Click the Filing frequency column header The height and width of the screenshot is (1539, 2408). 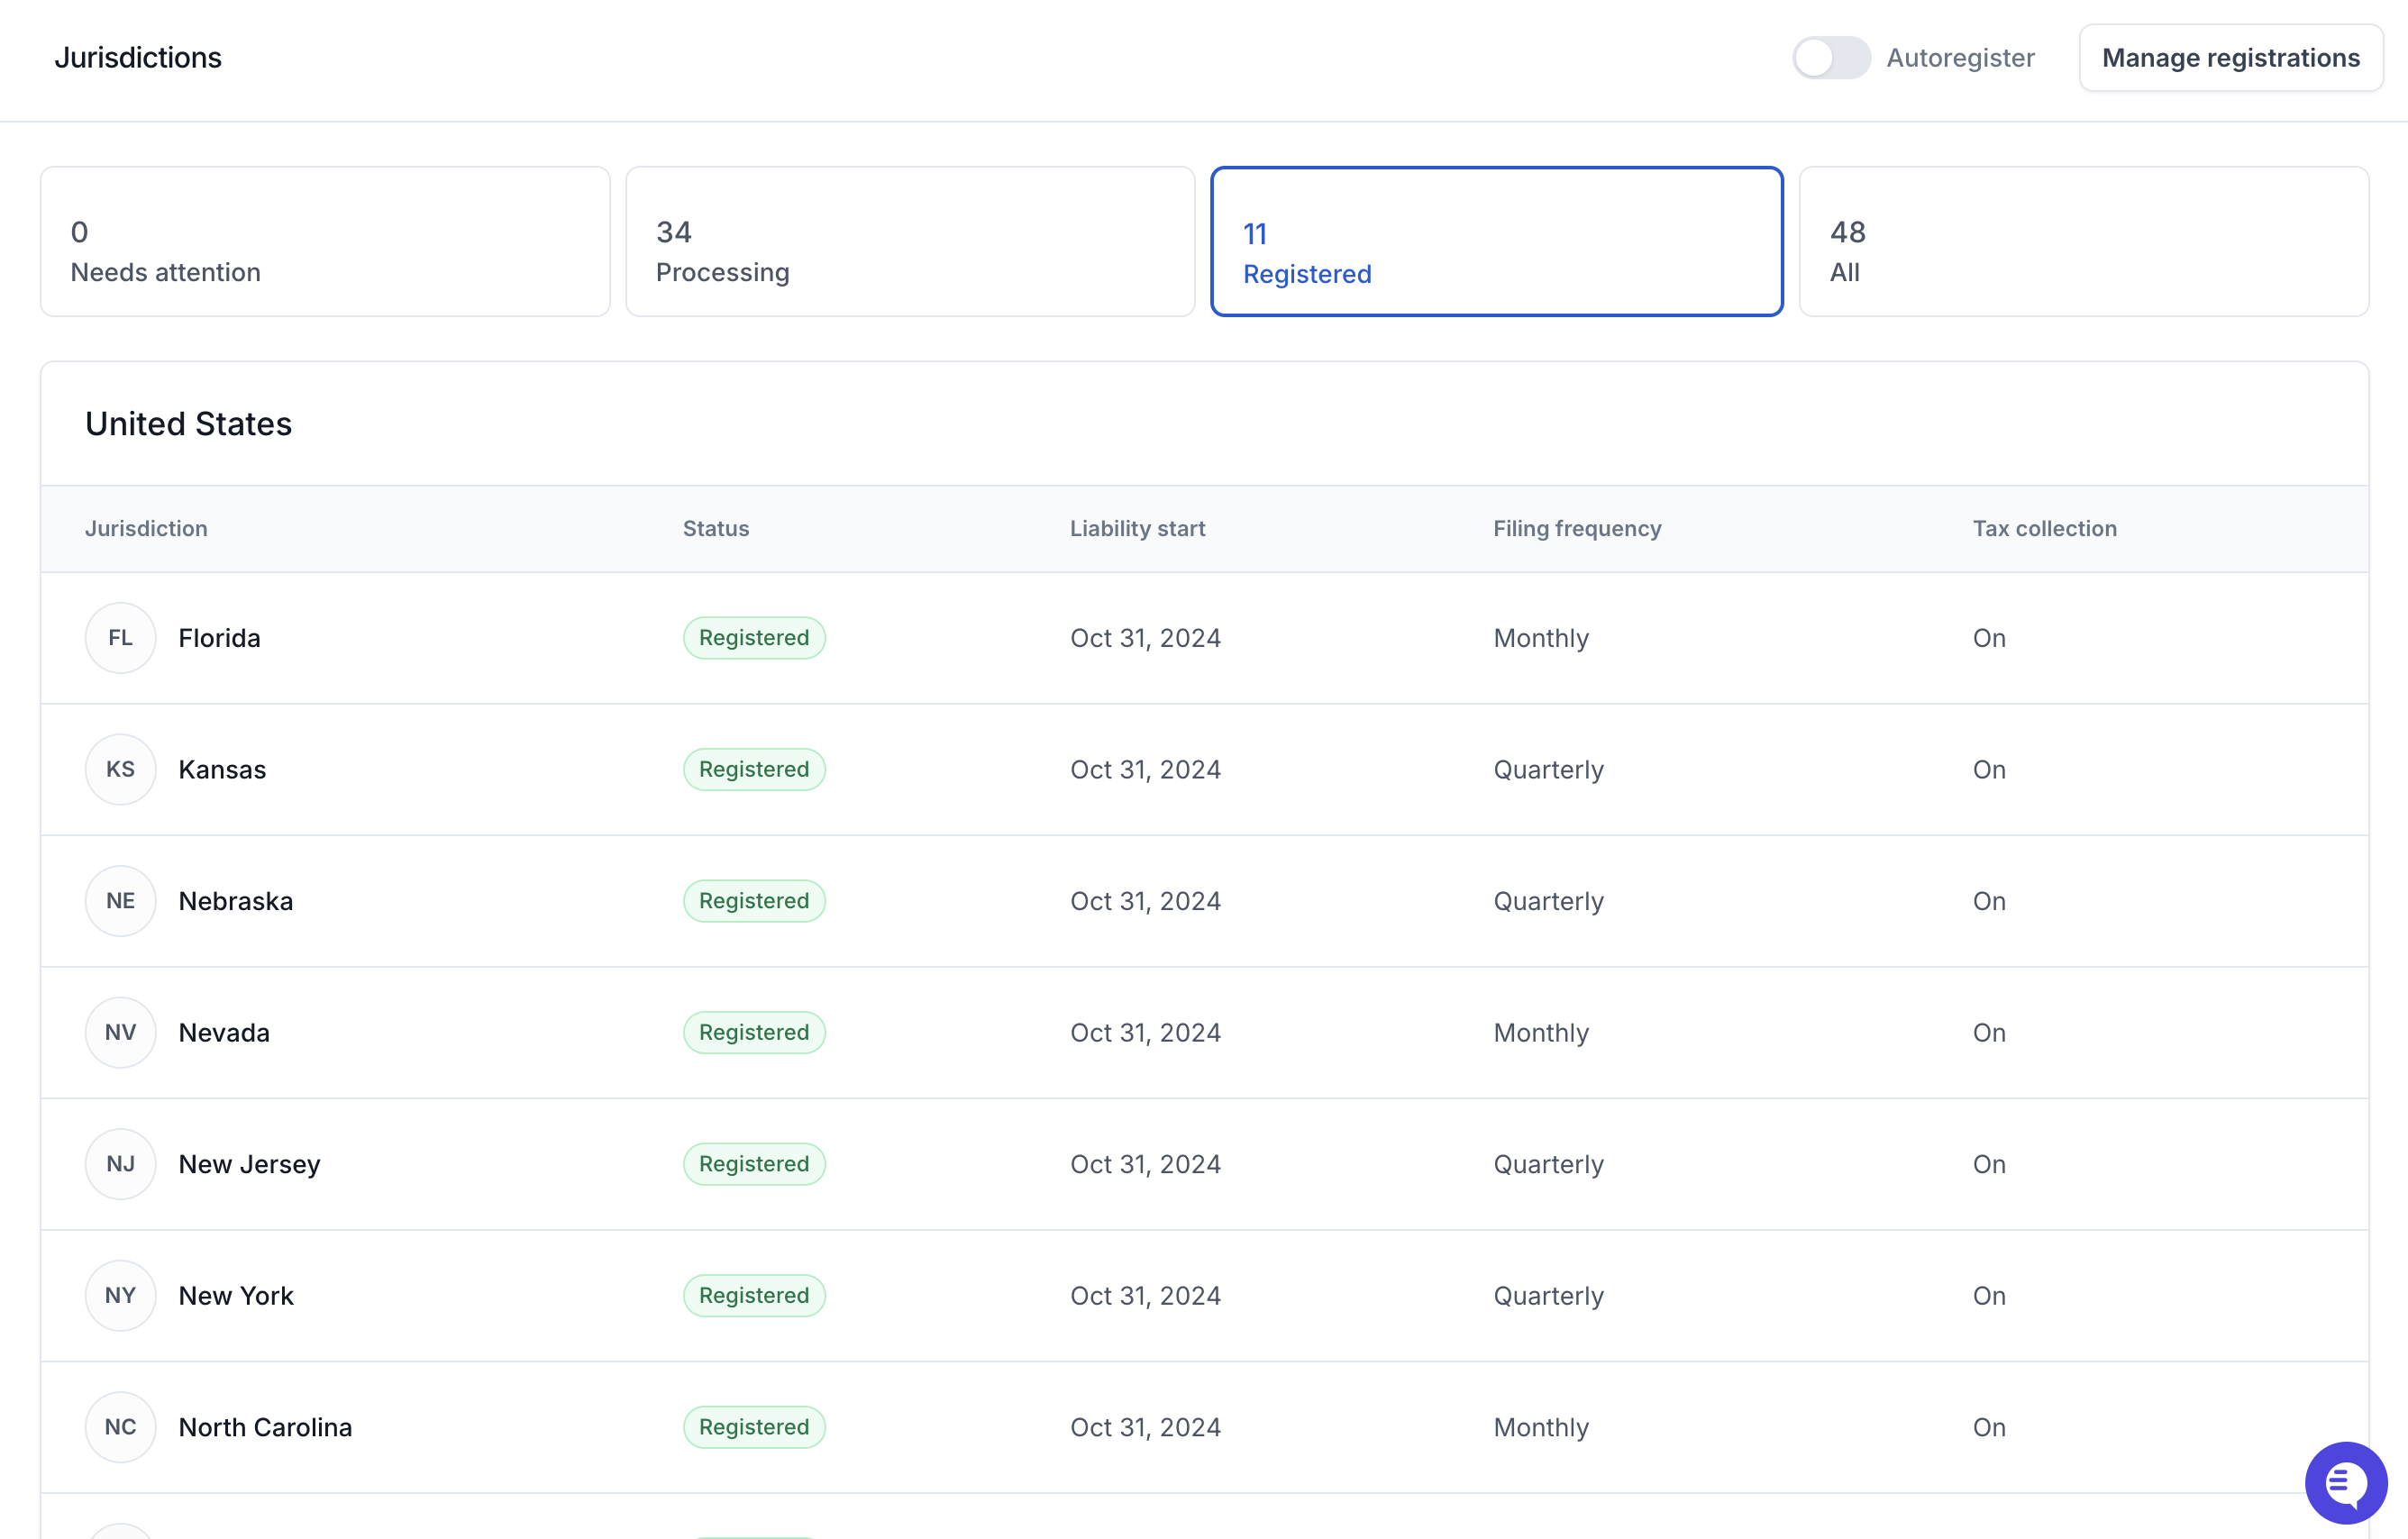point(1577,528)
